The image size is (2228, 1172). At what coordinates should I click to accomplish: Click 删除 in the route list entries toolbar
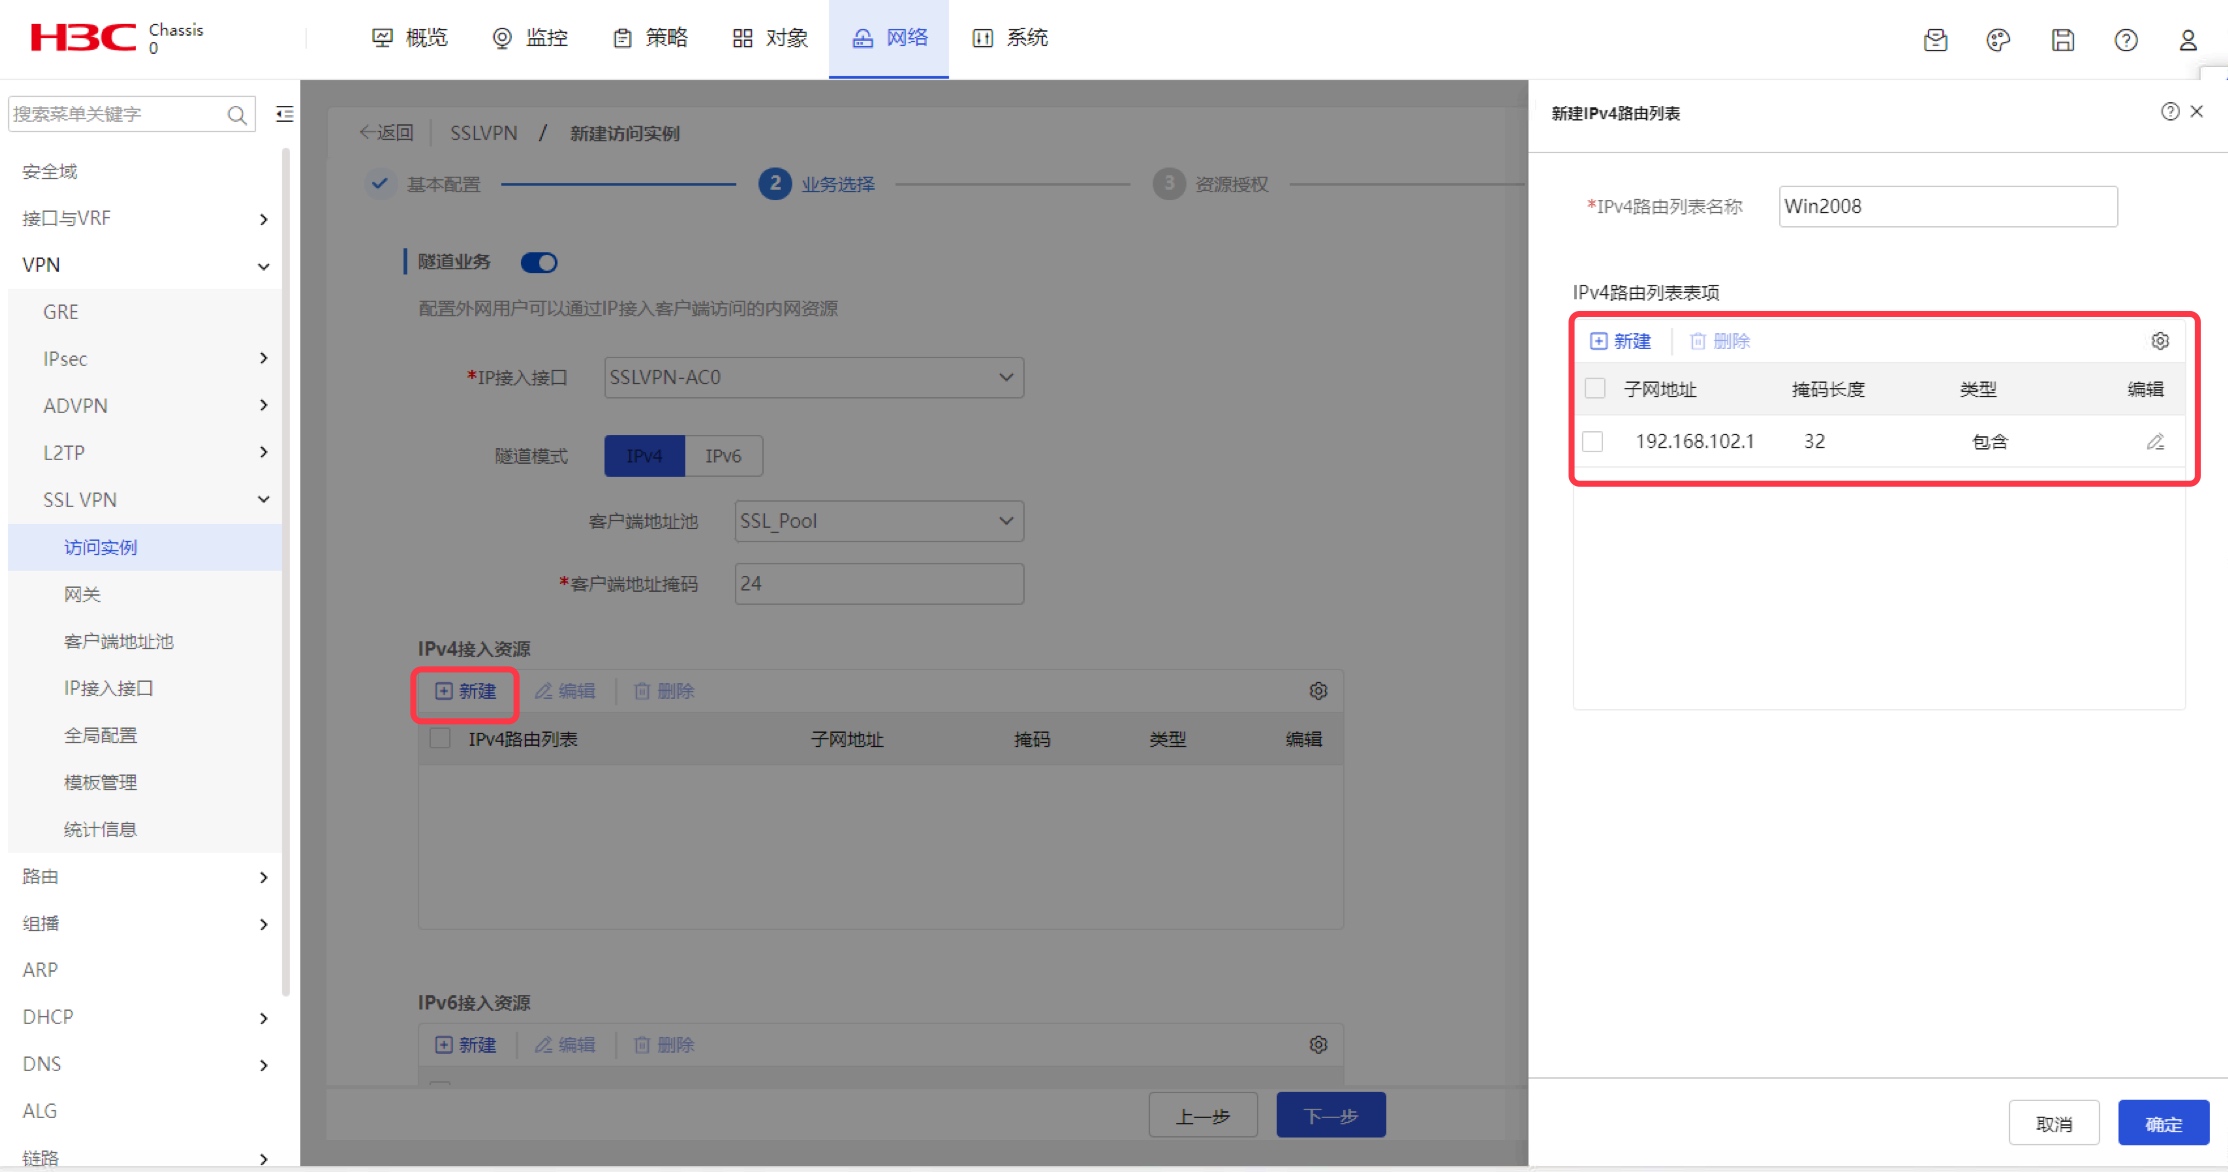point(1720,341)
